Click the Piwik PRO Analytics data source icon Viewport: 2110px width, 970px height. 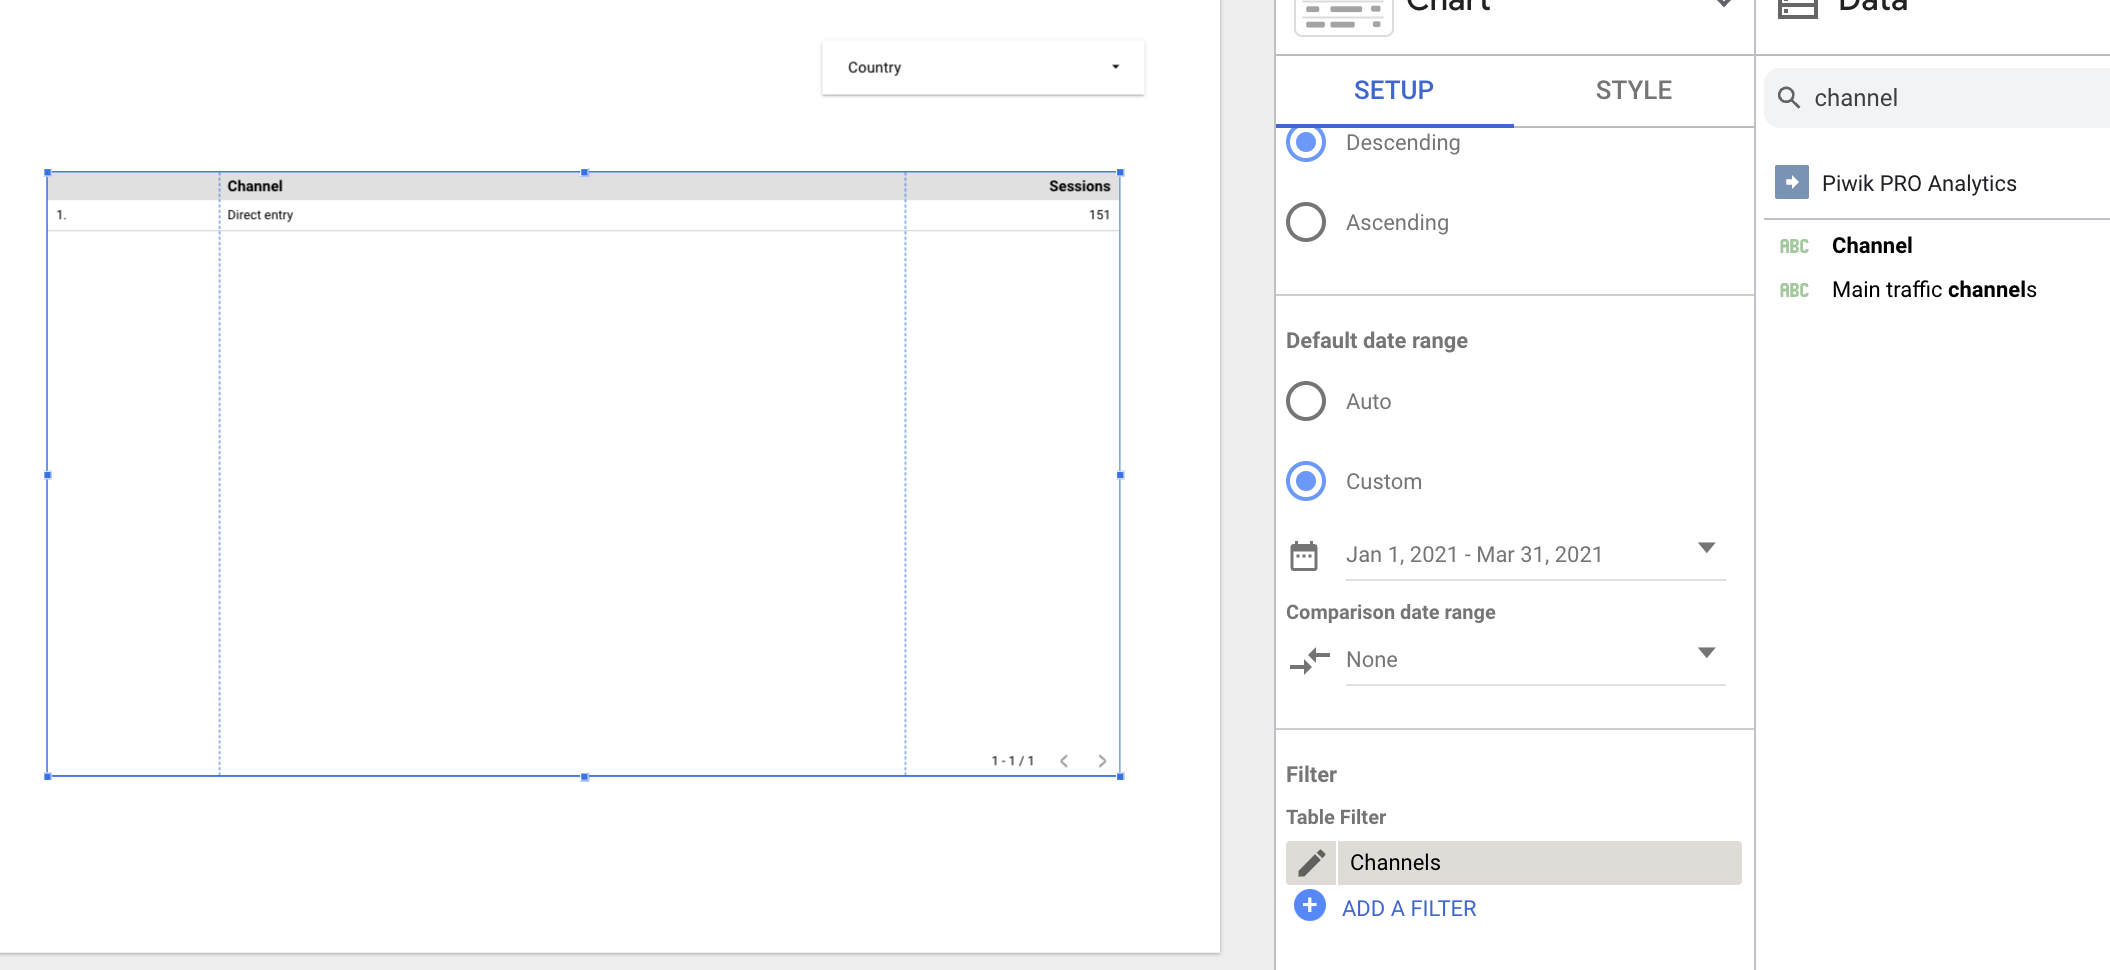click(1791, 183)
